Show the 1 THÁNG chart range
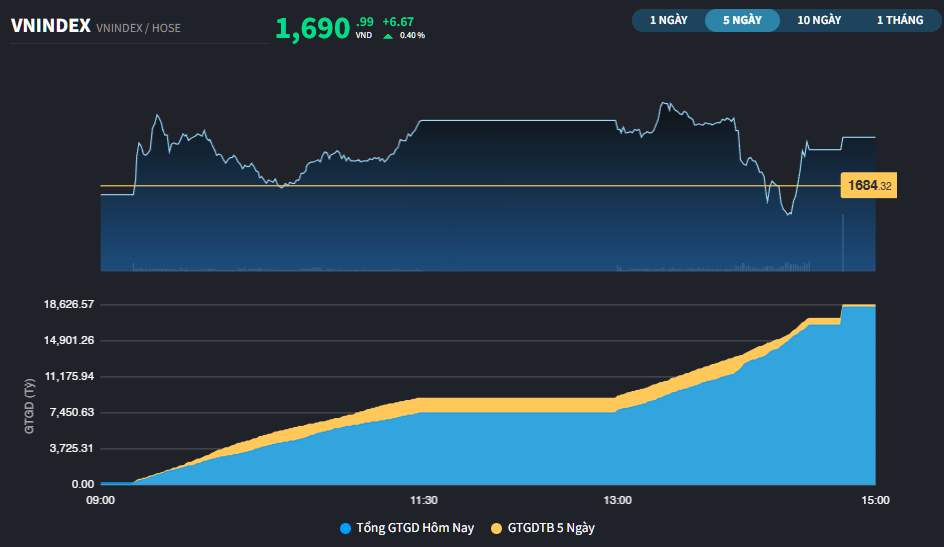Viewport: 944px width, 547px height. [x=900, y=20]
